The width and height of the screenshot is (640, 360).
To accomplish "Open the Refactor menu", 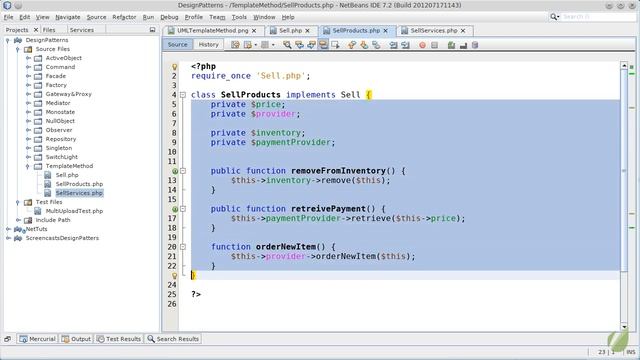I will [x=124, y=17].
